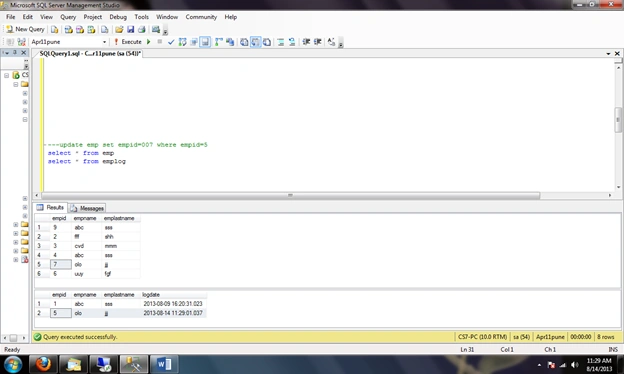Click the query editor horizontal scrollbar
This screenshot has height=374, width=624.
pos(291,195)
